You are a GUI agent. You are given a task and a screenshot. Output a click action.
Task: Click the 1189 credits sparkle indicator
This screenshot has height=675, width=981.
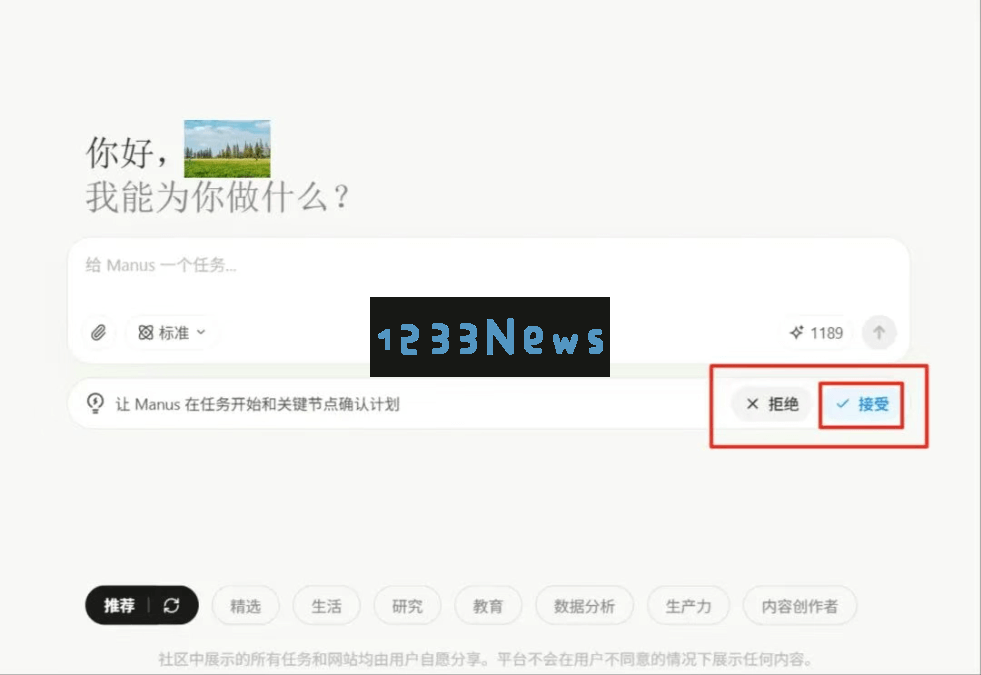point(816,333)
